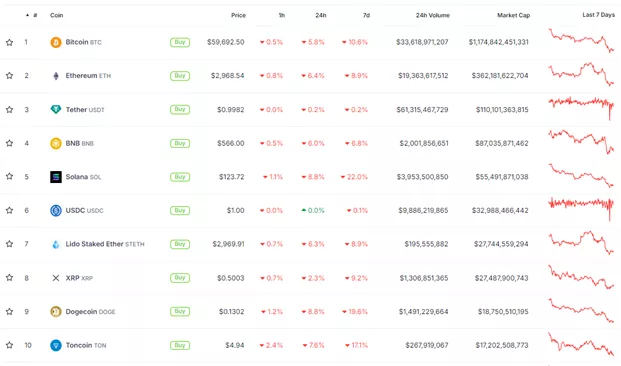The height and width of the screenshot is (366, 621).
Task: Toggle favorite star for Solana row
Action: point(10,176)
